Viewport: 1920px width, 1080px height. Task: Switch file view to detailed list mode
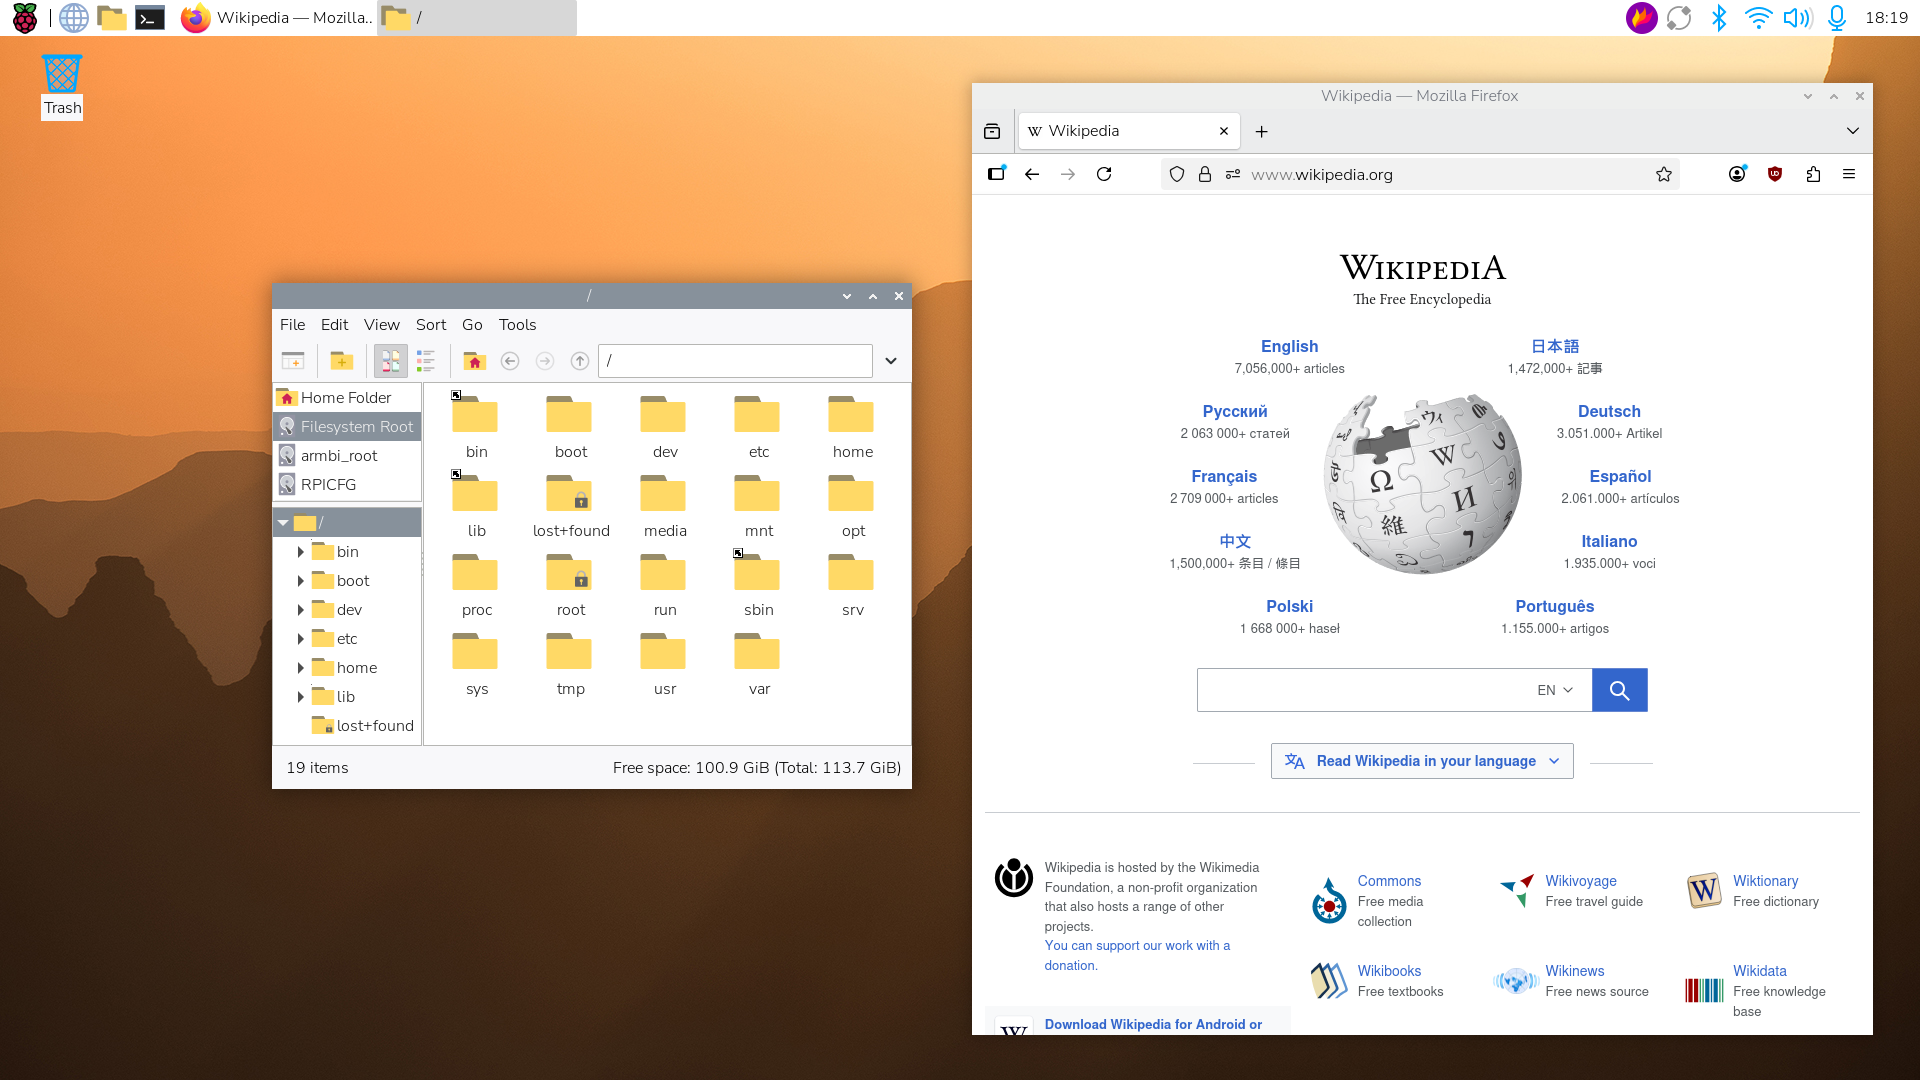point(427,361)
